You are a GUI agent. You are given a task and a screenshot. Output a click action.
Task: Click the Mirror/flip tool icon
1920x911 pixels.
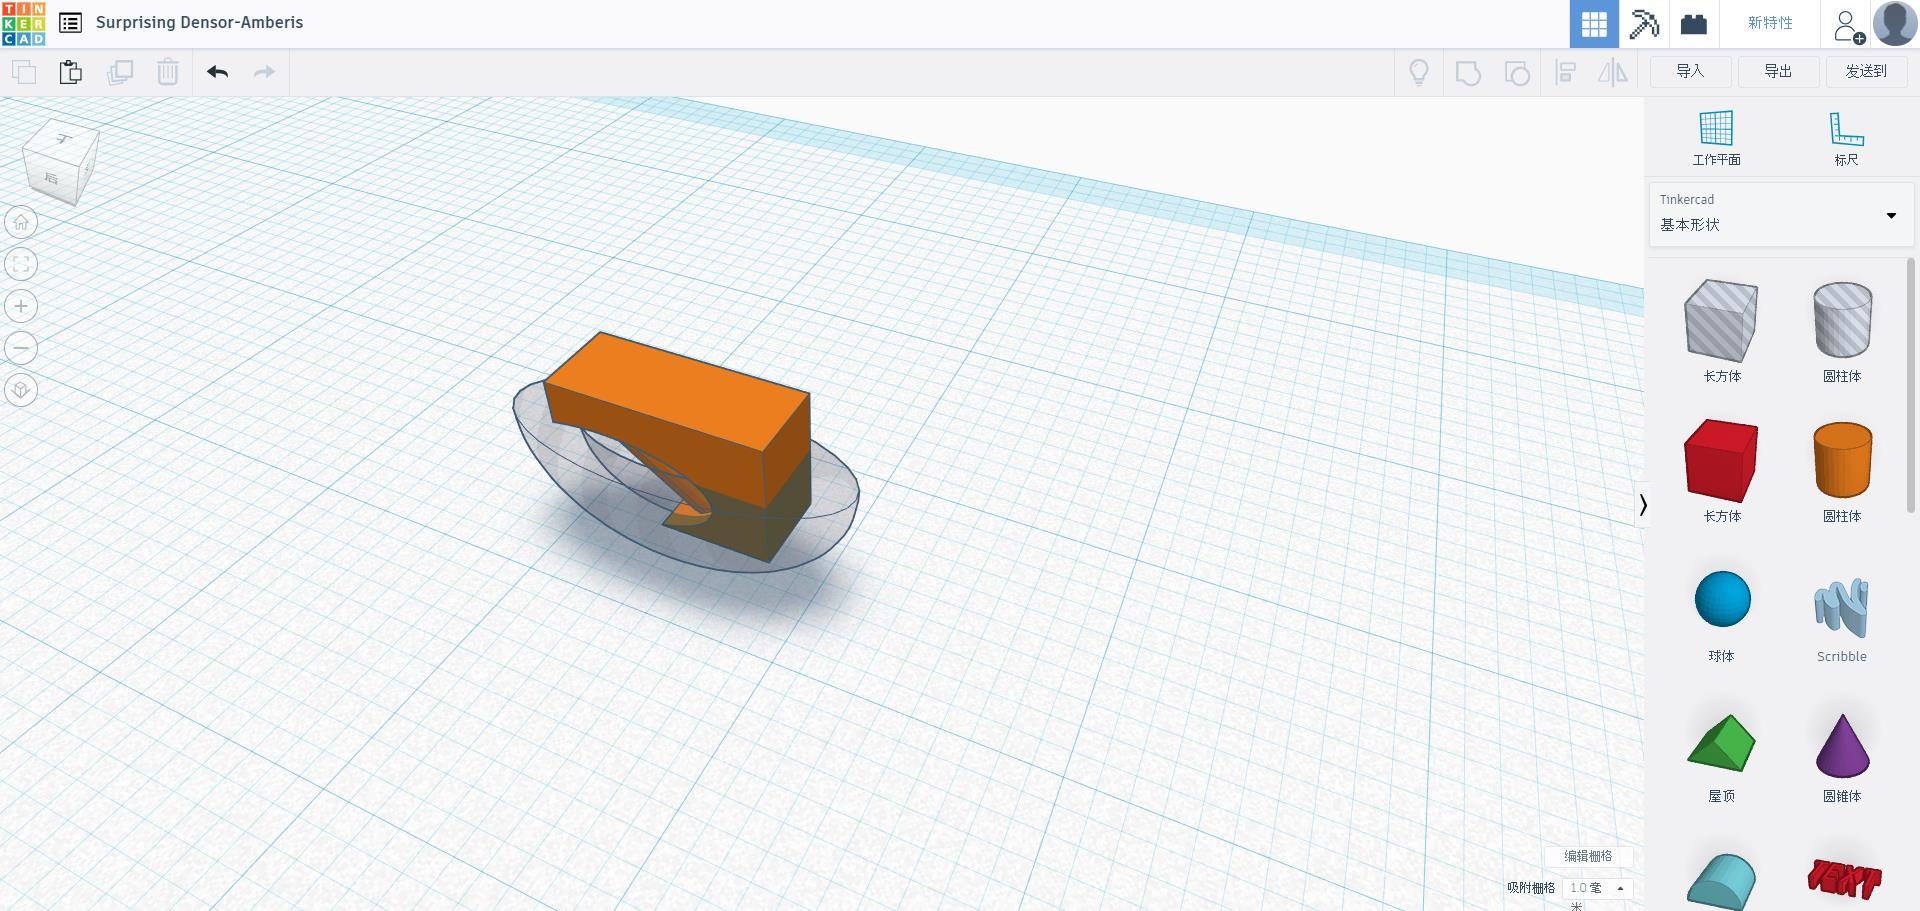[1613, 72]
